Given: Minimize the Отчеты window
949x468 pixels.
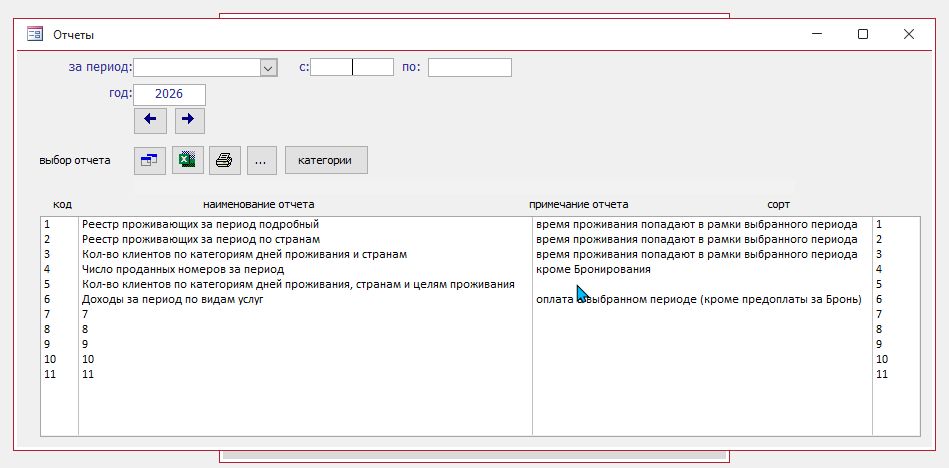Looking at the screenshot, I should pyautogui.click(x=817, y=34).
